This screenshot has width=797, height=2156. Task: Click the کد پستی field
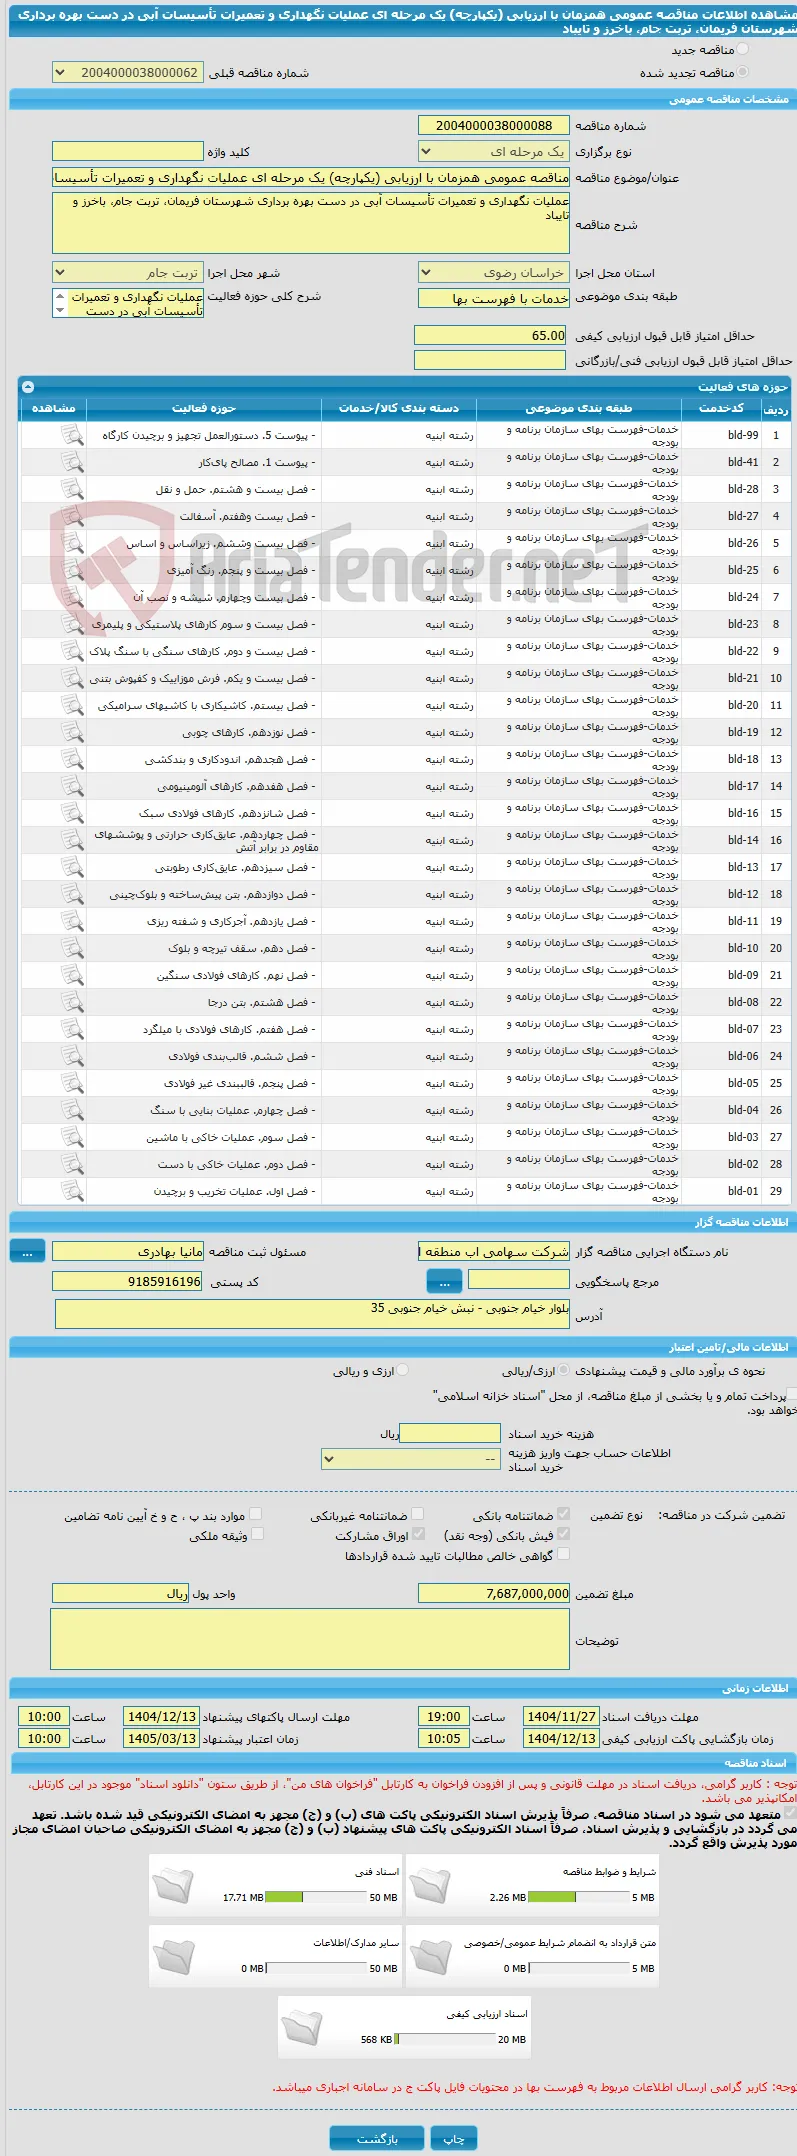pyautogui.click(x=127, y=1281)
